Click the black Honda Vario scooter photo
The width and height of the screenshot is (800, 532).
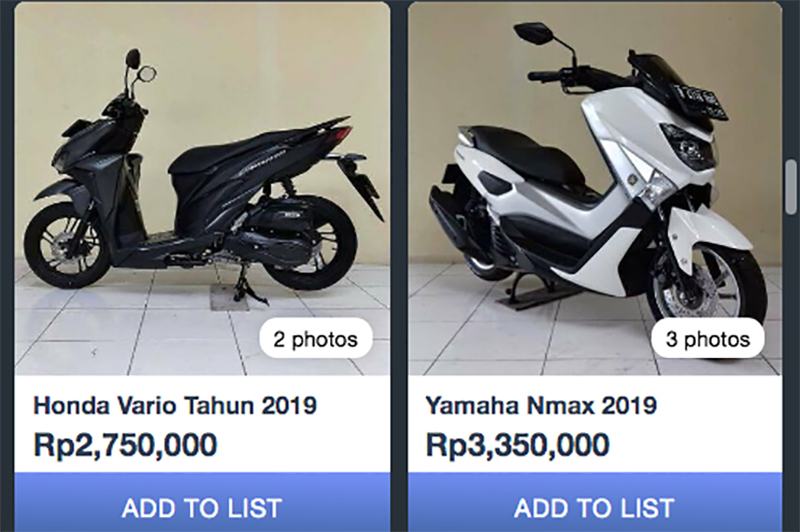(x=203, y=189)
